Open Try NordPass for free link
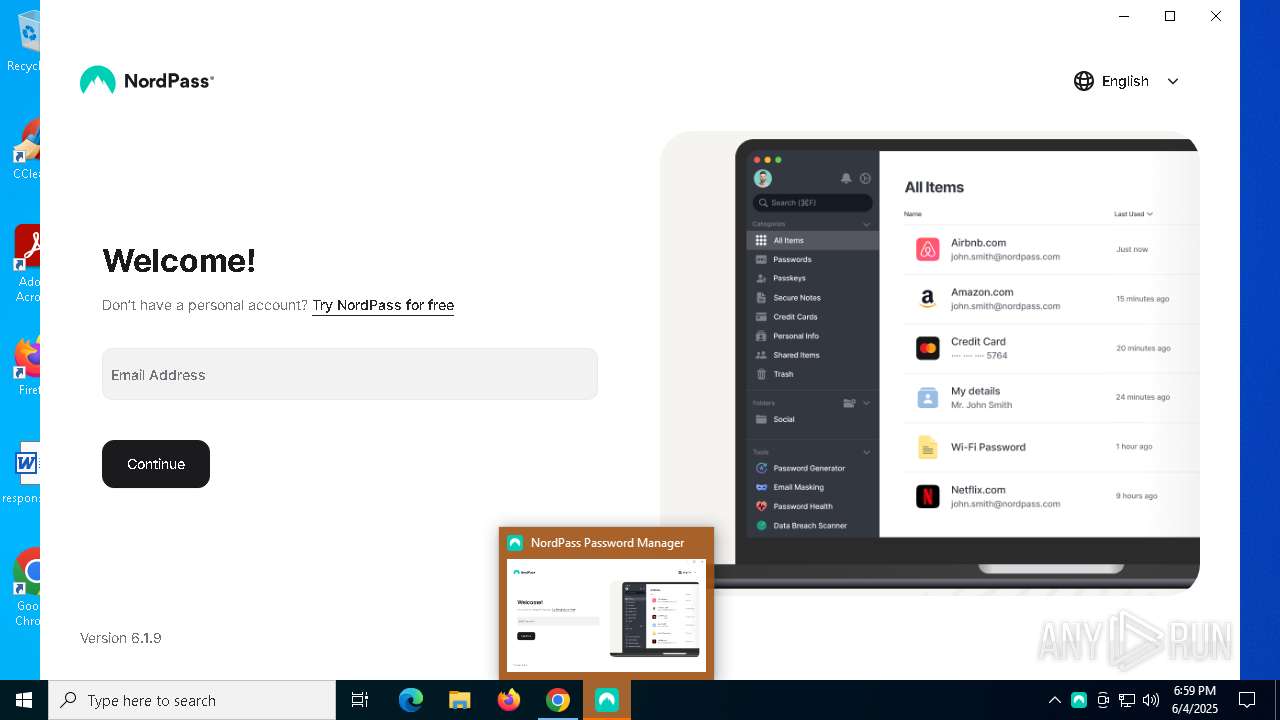This screenshot has width=1280, height=720. click(x=383, y=305)
